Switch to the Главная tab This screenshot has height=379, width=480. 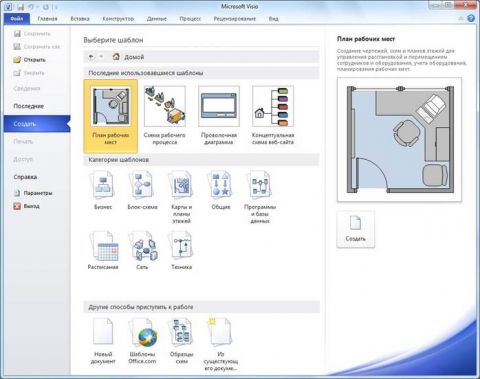pyautogui.click(x=47, y=19)
